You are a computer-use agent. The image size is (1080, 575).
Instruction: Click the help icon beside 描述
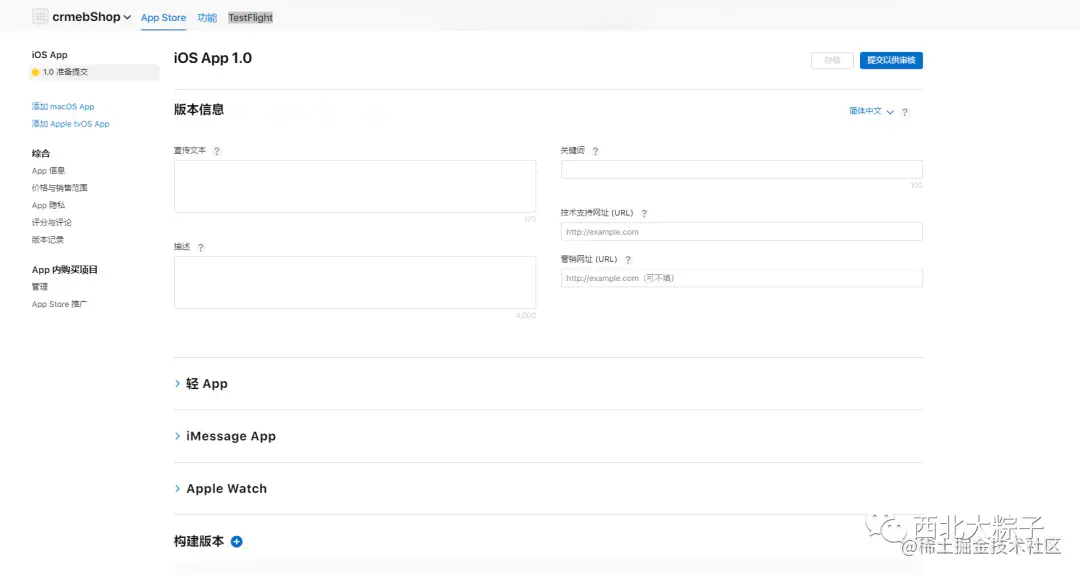tap(200, 247)
